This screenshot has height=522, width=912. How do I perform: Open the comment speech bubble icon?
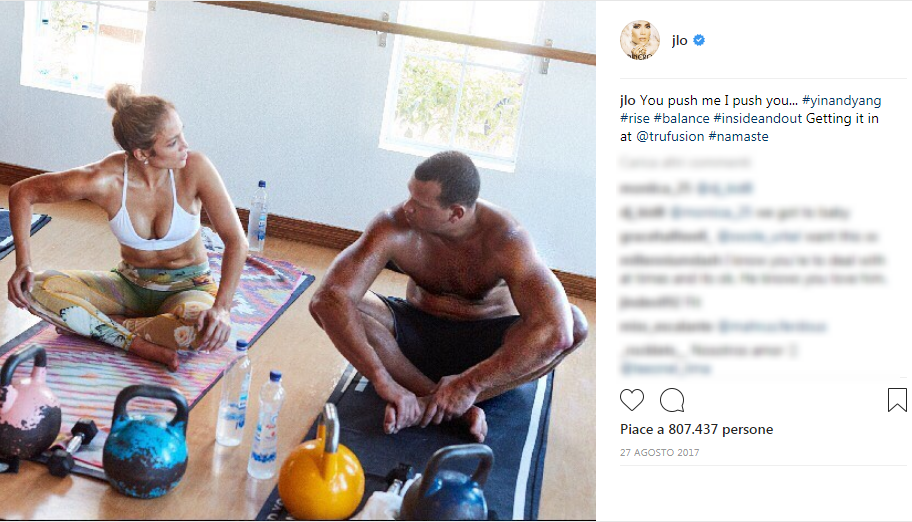[x=672, y=400]
